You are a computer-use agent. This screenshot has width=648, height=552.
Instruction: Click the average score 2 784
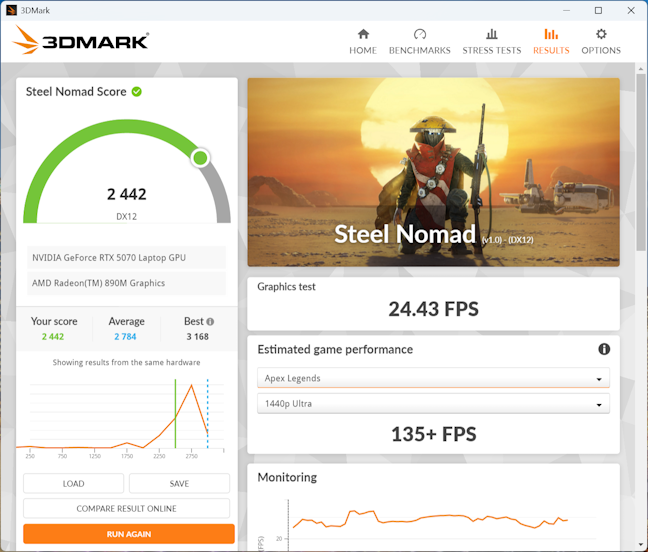pyautogui.click(x=125, y=337)
